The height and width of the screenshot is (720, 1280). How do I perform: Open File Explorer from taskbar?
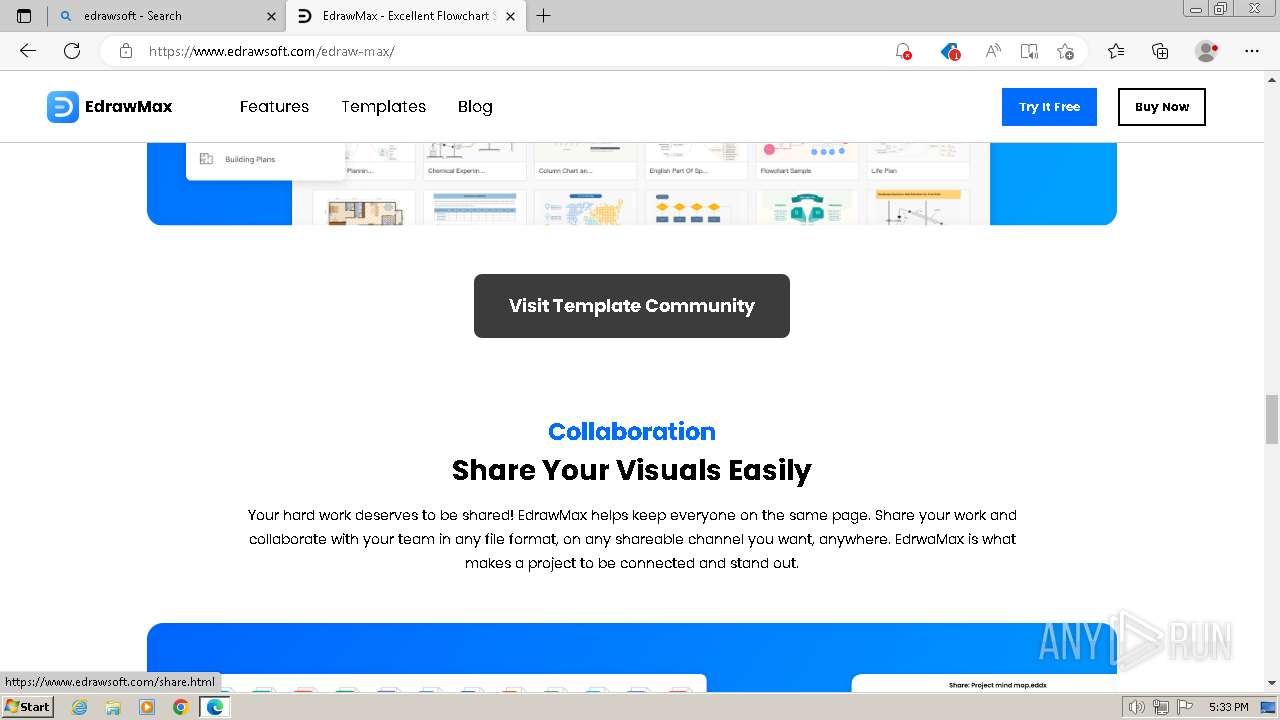pos(113,707)
